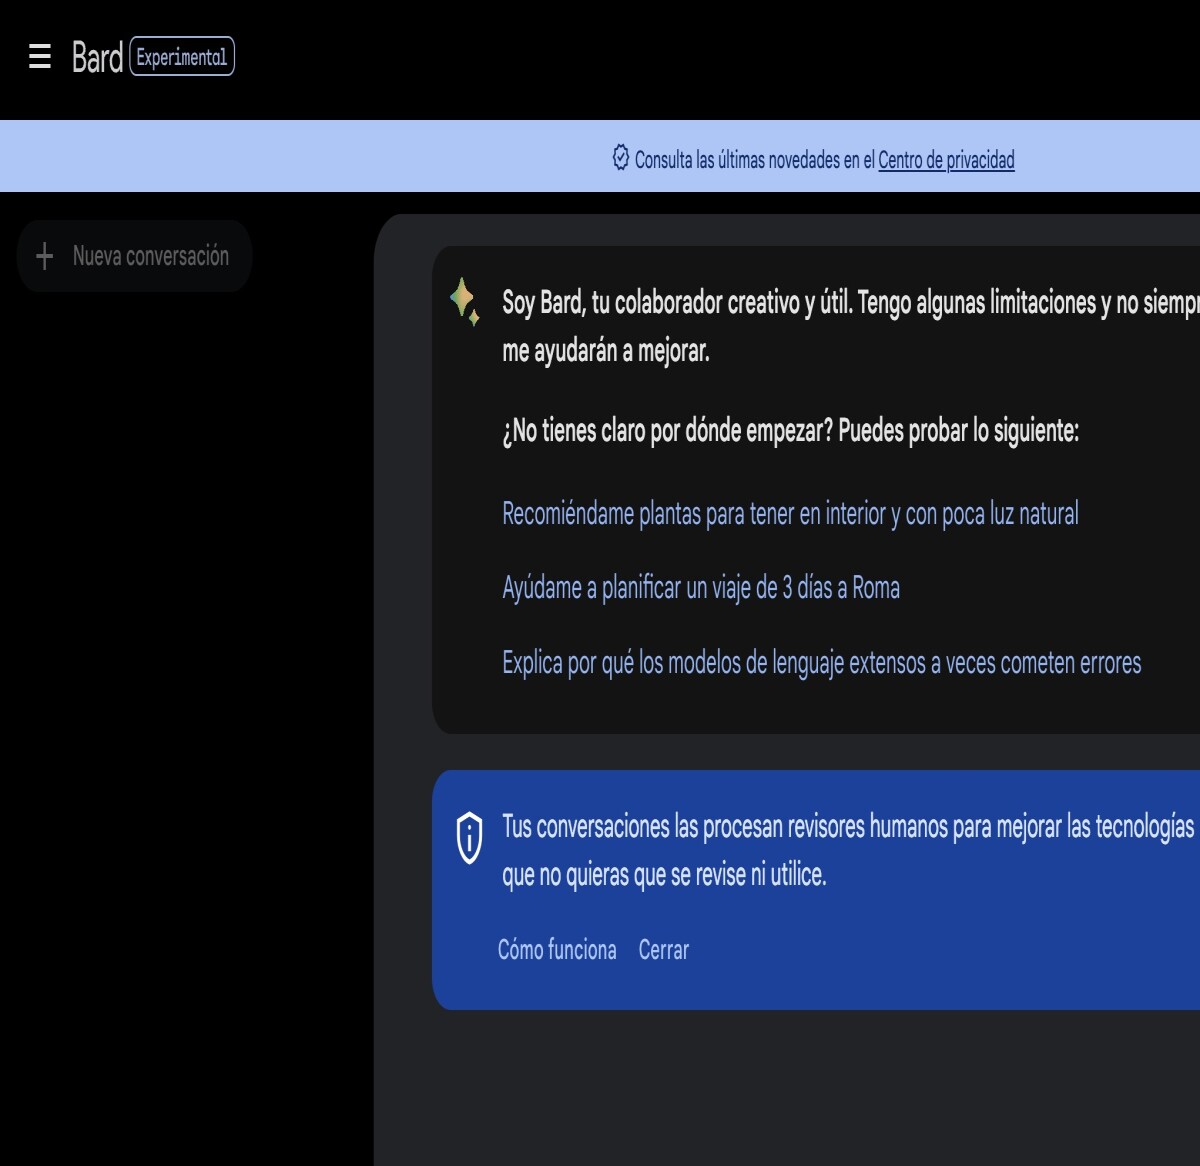The width and height of the screenshot is (1200, 1166).
Task: Click the privacy shield info icon
Action: 469,838
